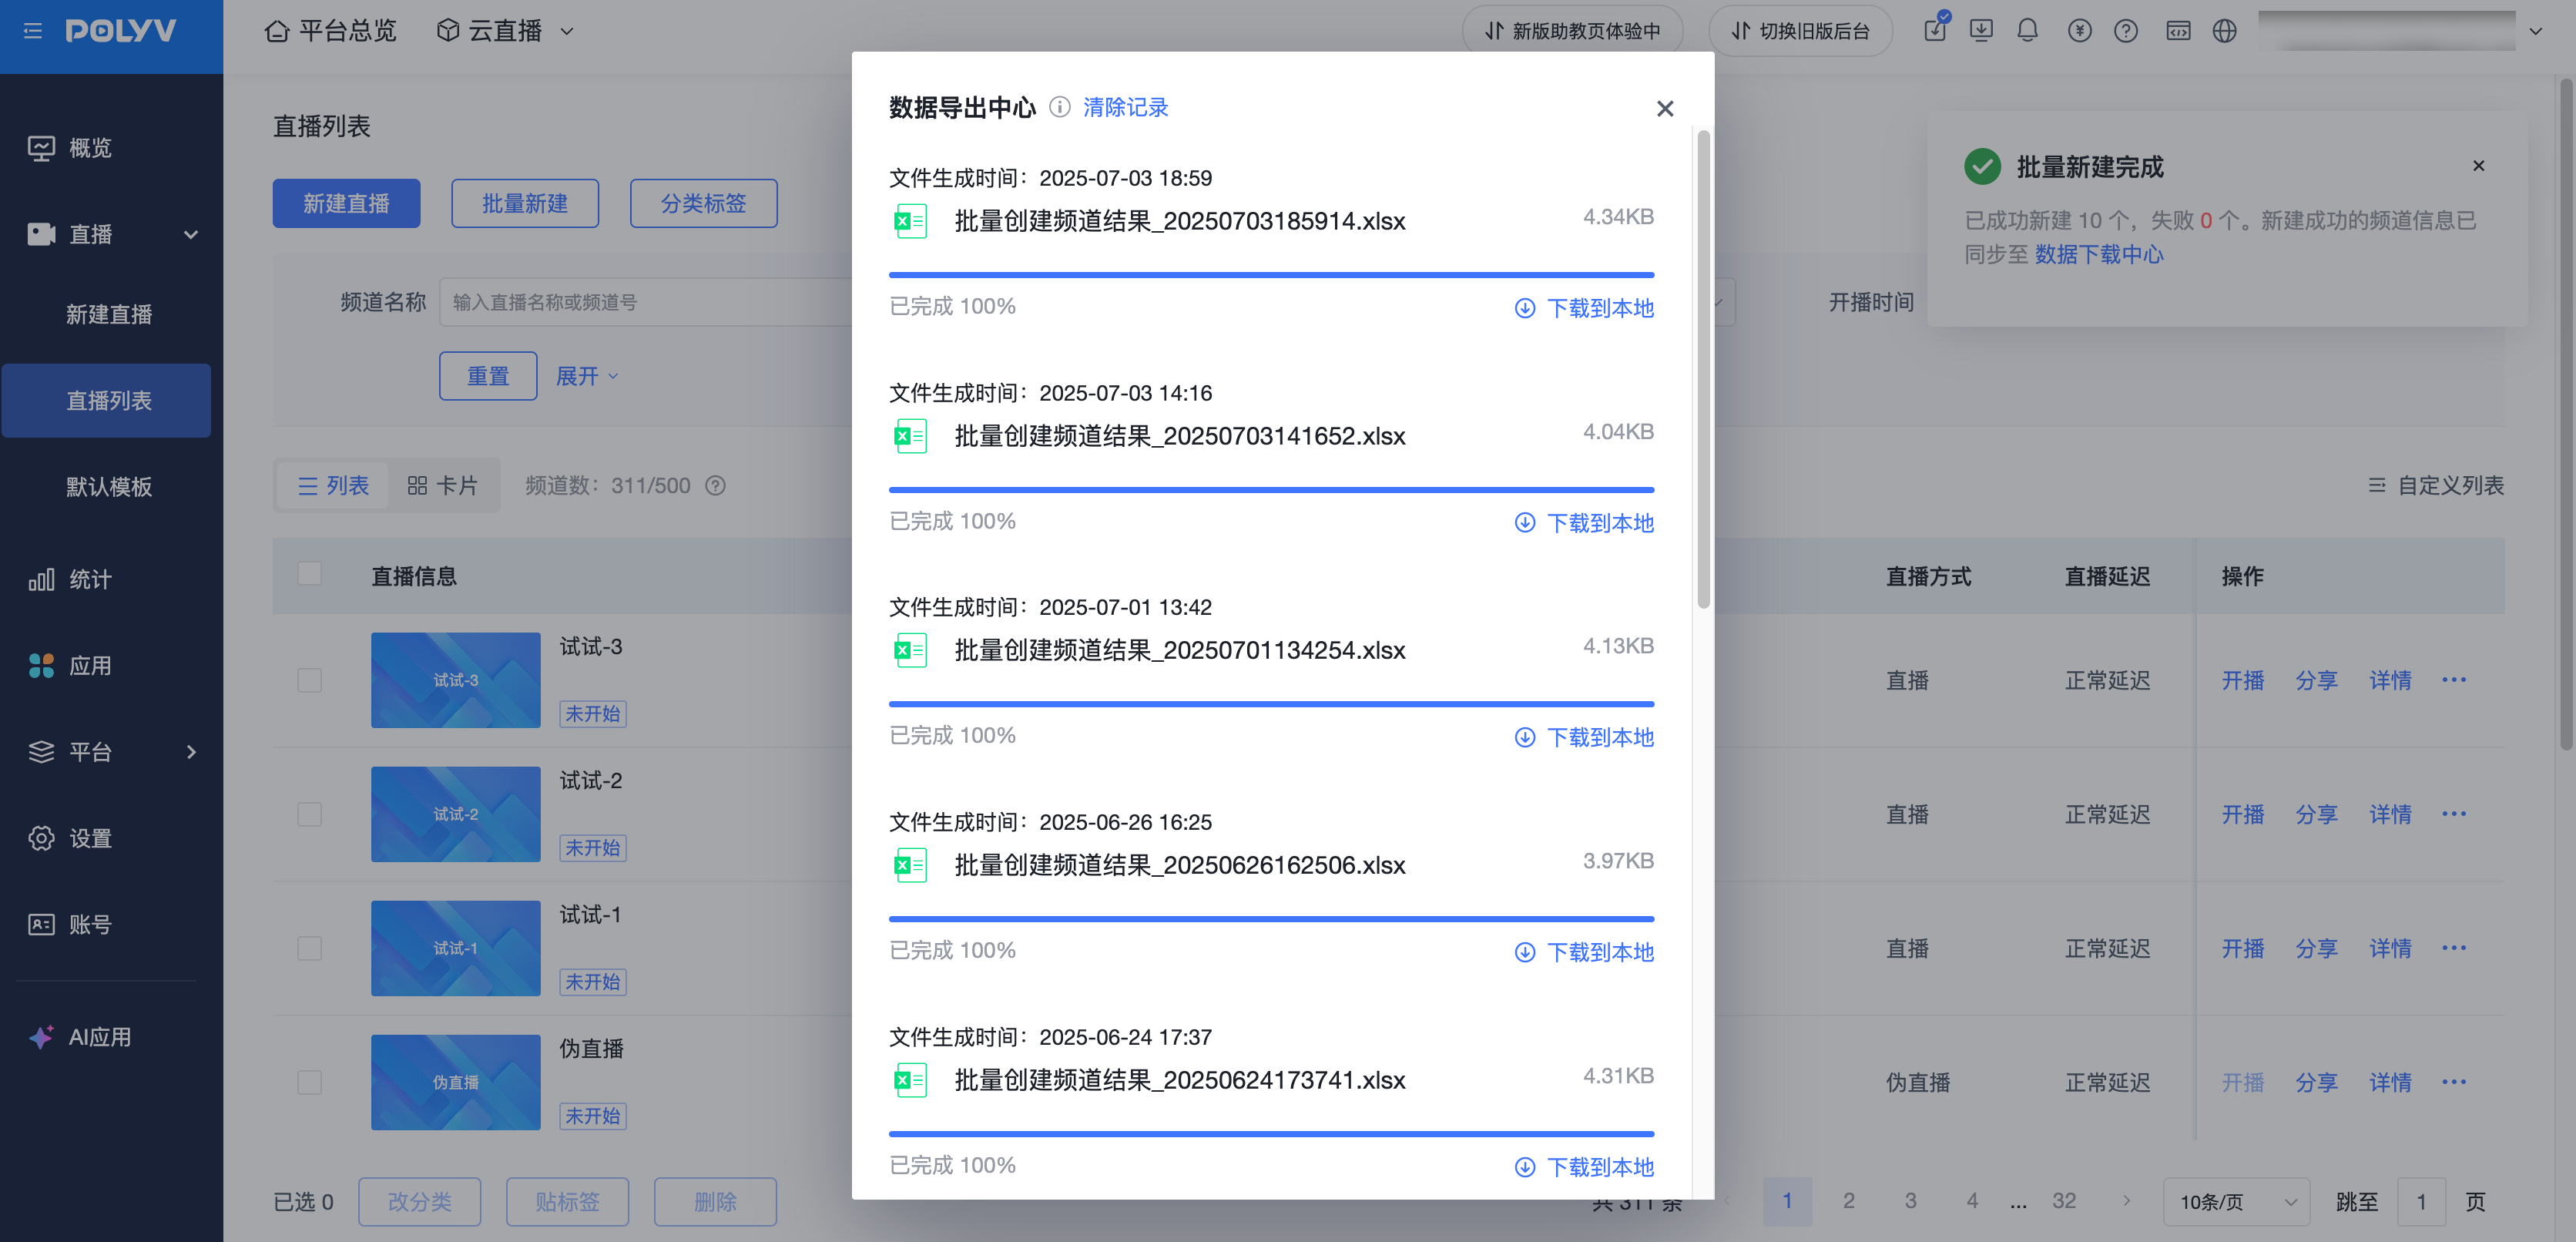2576x1242 pixels.
Task: Open more actions for 试试-2 row
Action: point(2454,814)
